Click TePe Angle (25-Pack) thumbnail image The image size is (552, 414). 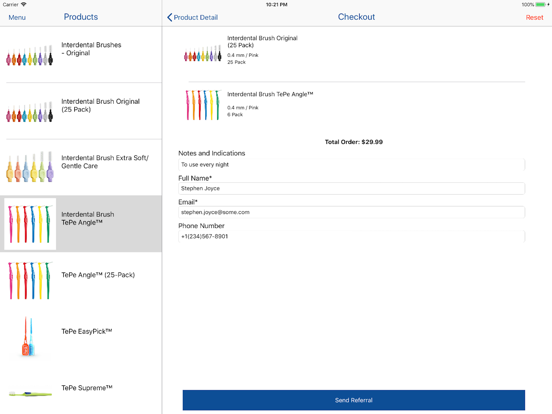(30, 281)
